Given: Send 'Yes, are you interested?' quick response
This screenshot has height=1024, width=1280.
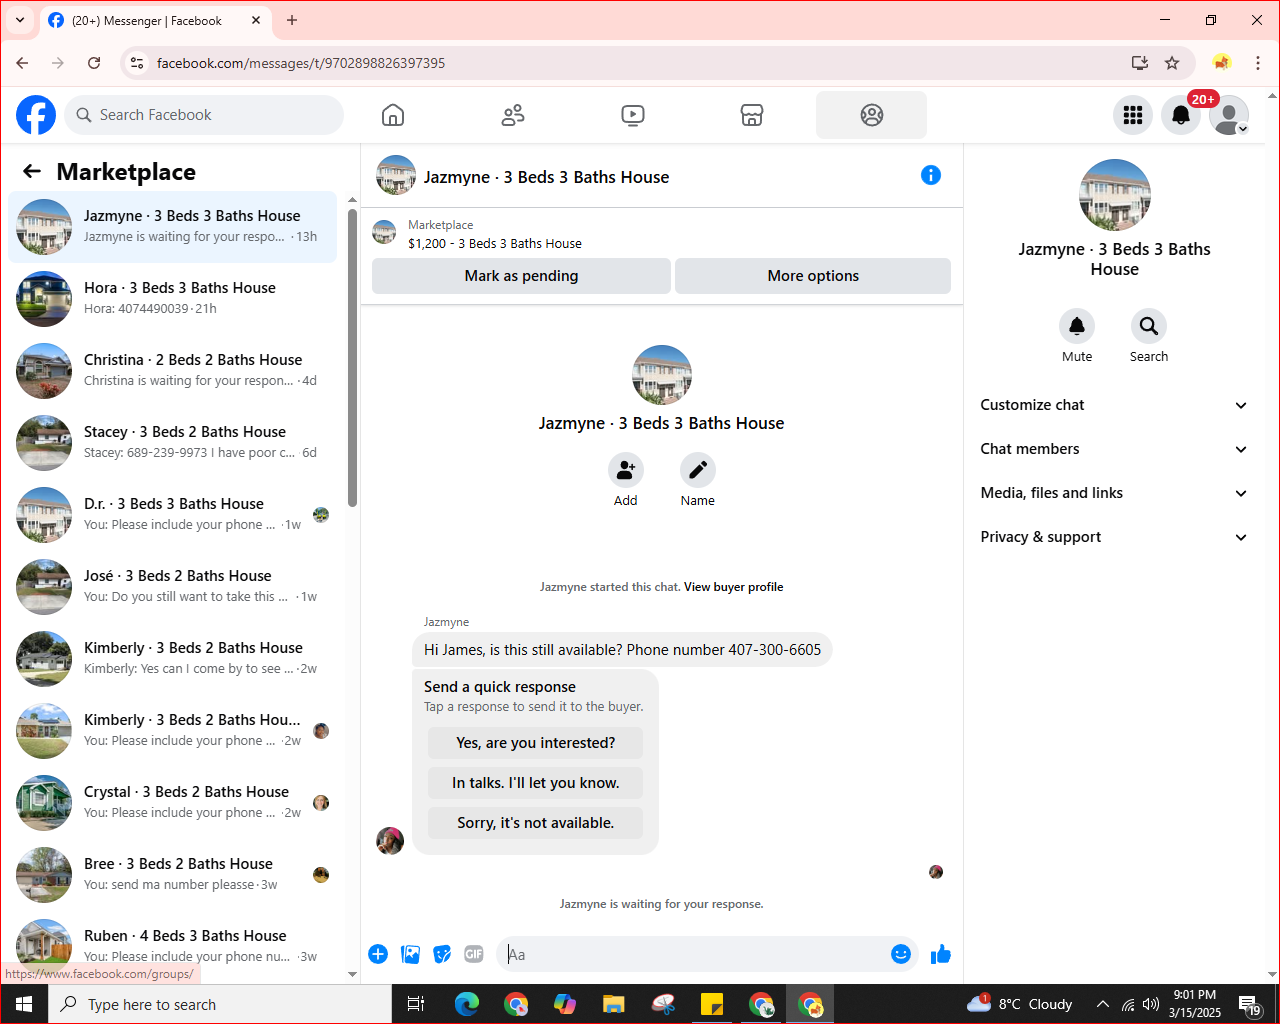Looking at the screenshot, I should pos(535,743).
